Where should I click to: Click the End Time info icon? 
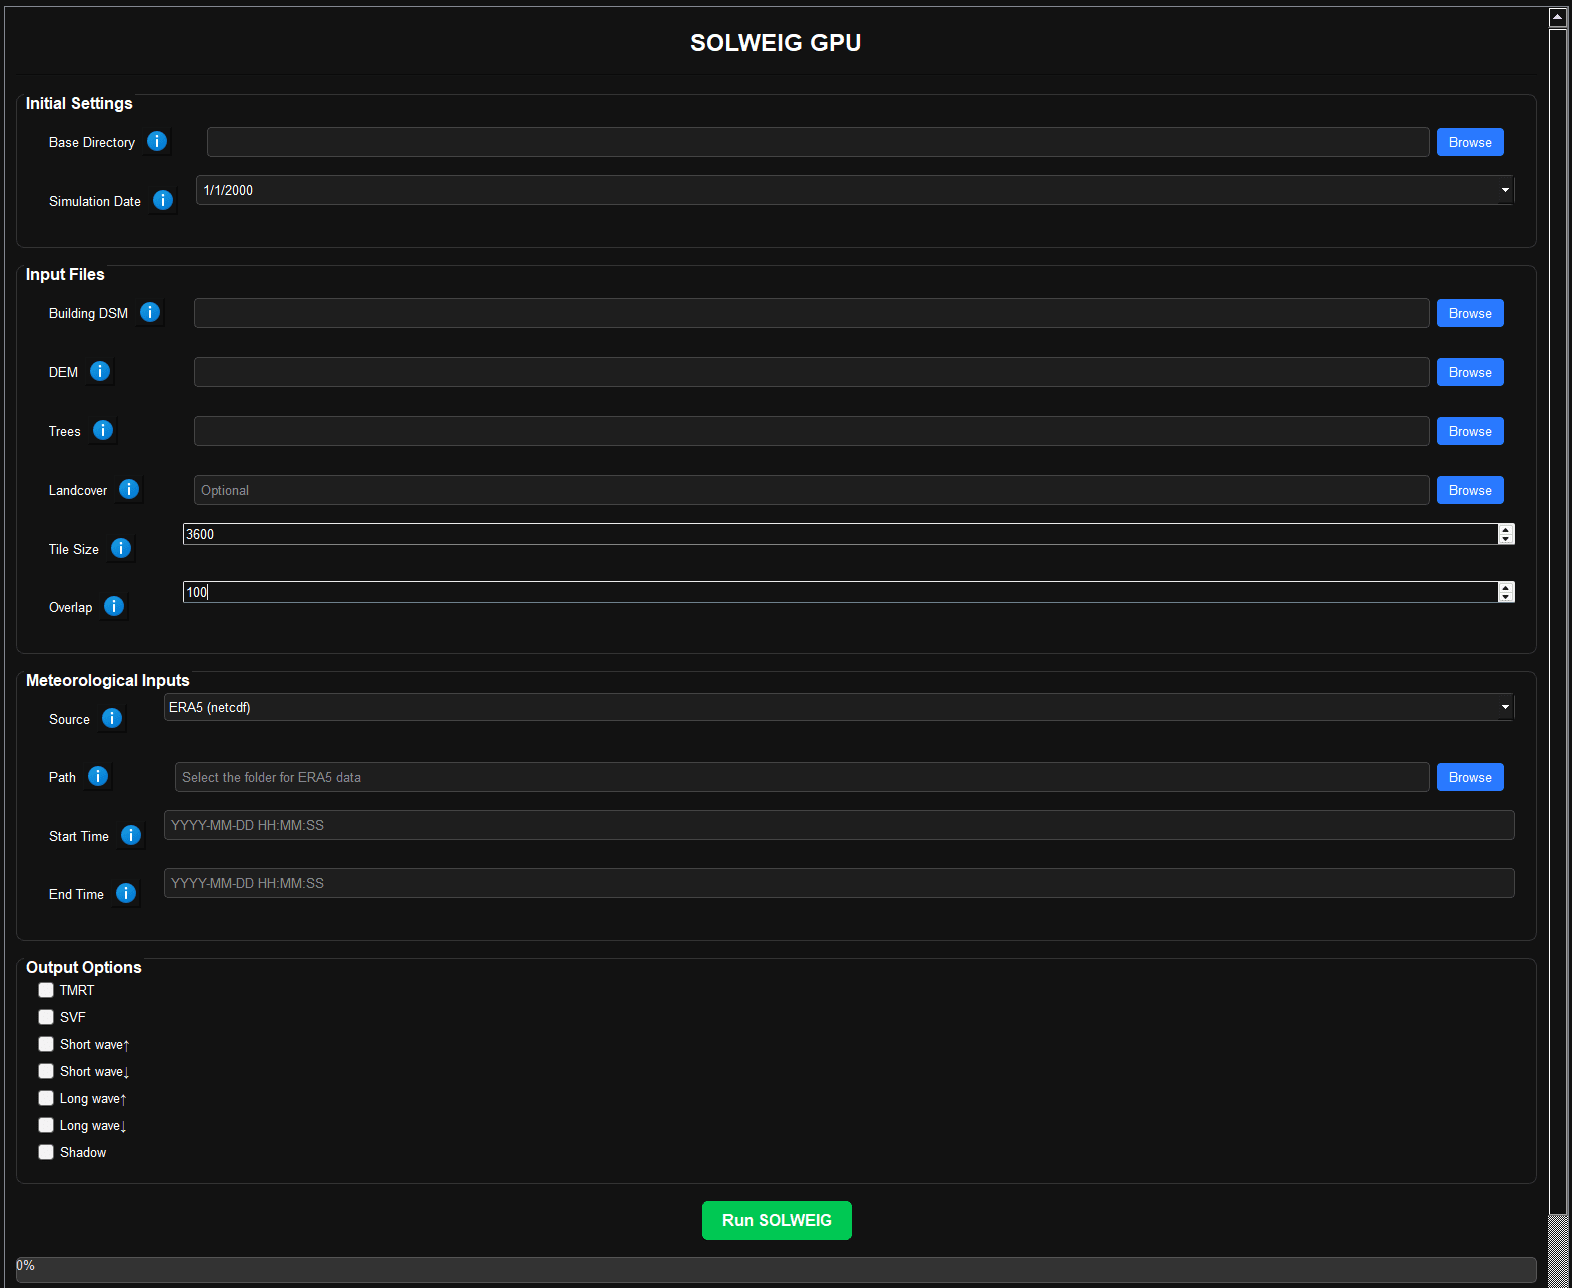[x=126, y=893]
